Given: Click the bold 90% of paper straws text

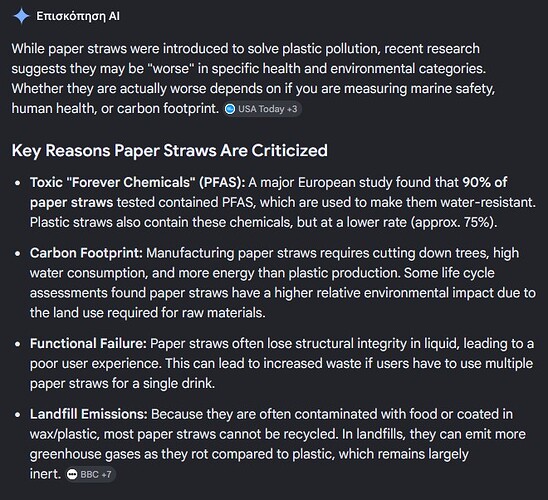Looking at the screenshot, I should [268, 192].
